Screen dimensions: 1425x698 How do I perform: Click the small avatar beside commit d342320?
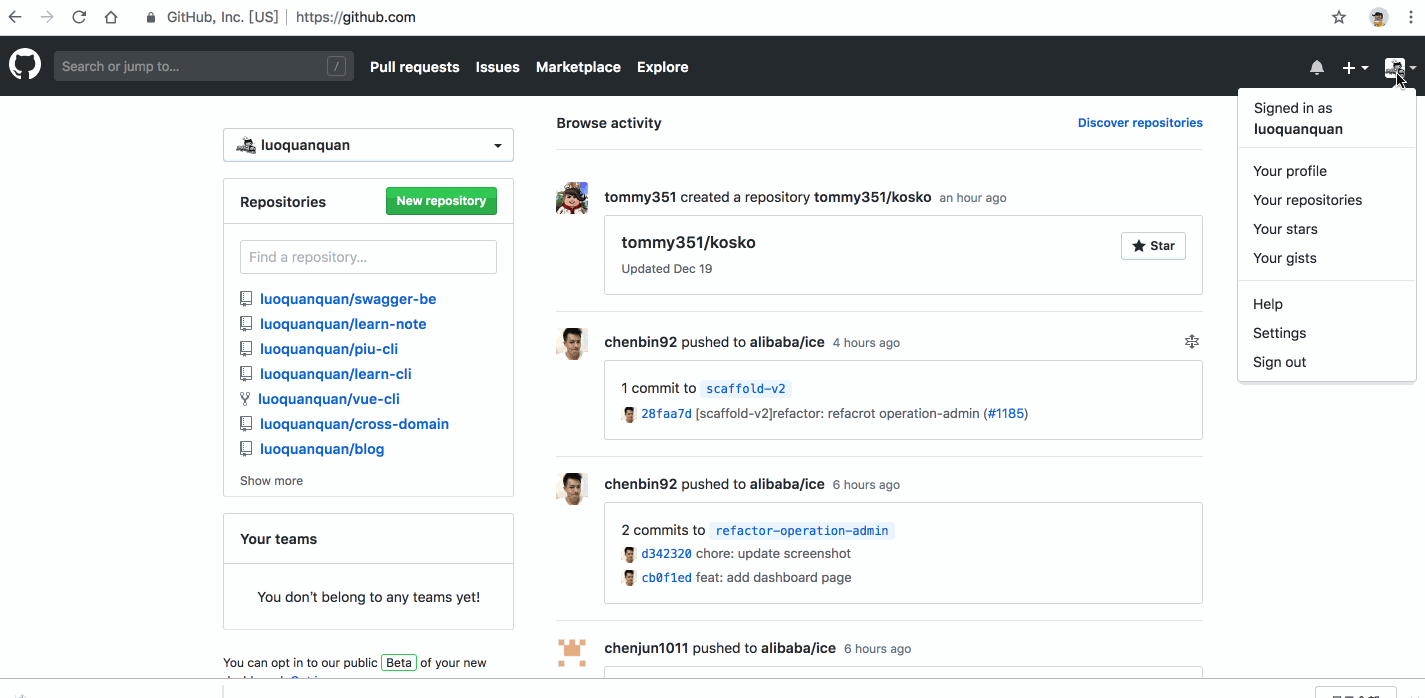point(630,554)
